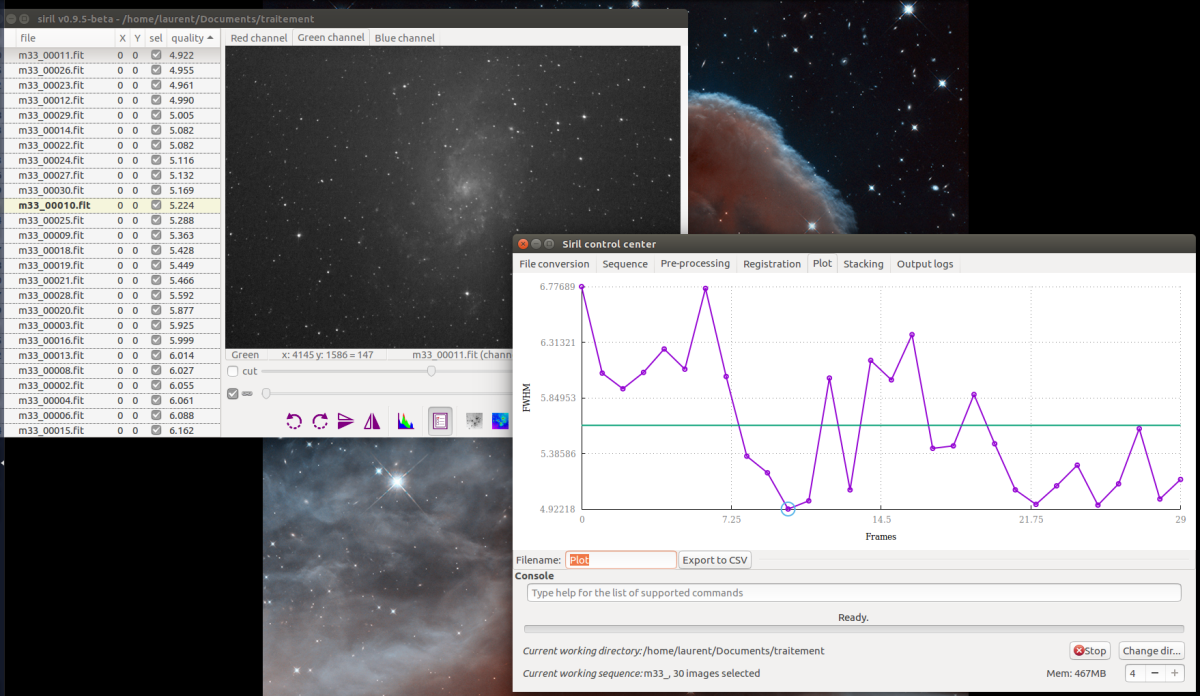Open the Blue channel tab
This screenshot has height=696, width=1200.
404,38
